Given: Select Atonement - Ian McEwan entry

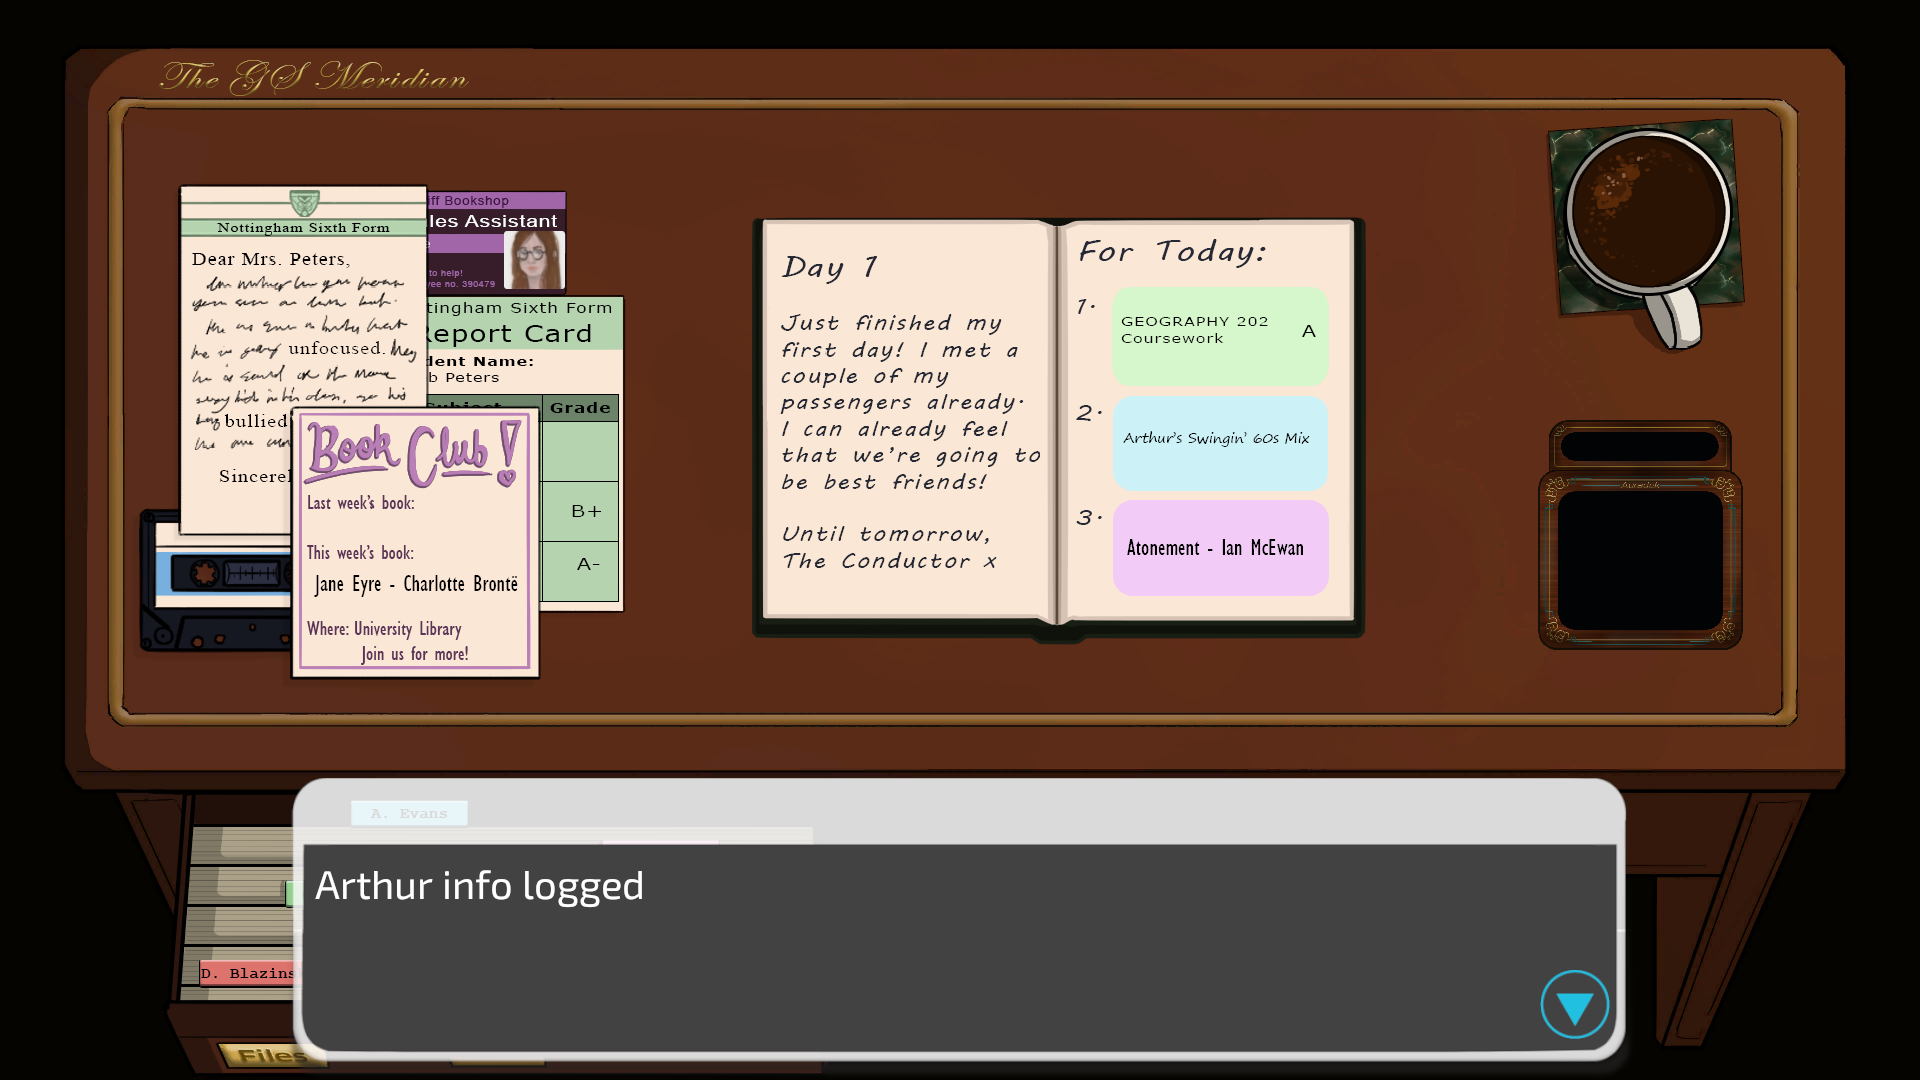Looking at the screenshot, I should [x=1220, y=548].
